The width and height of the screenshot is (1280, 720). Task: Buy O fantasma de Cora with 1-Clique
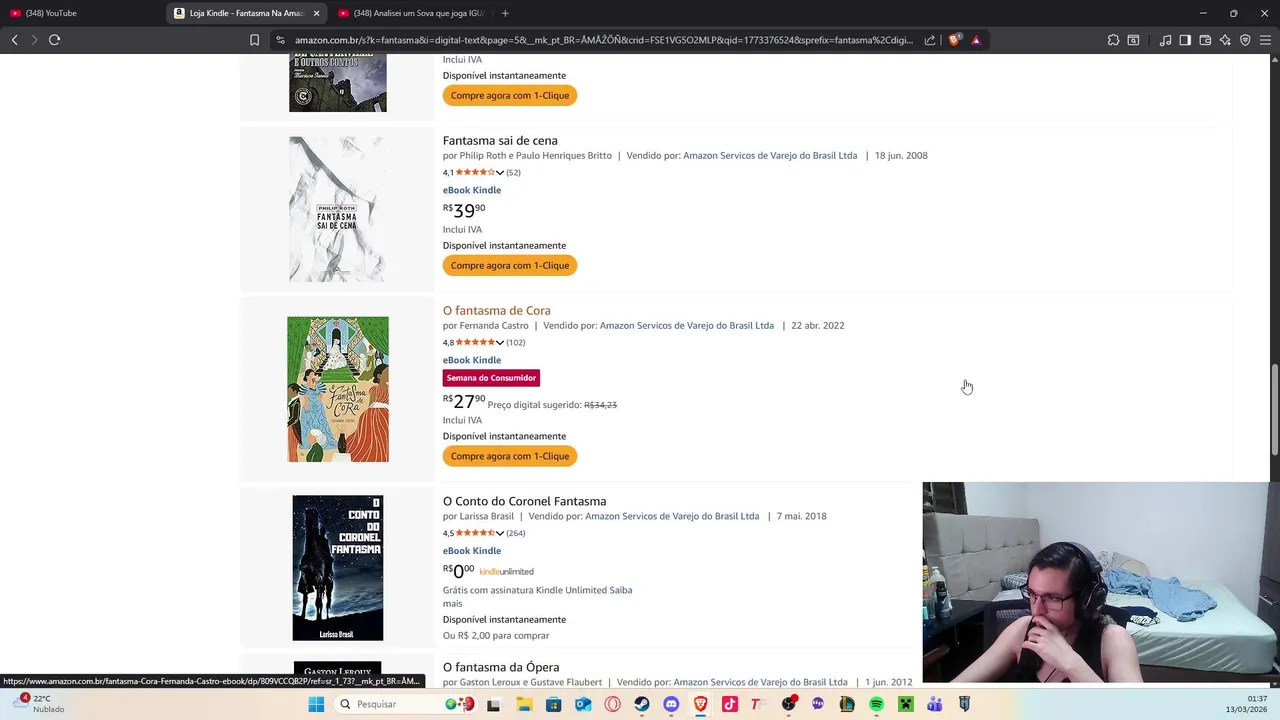pos(510,456)
